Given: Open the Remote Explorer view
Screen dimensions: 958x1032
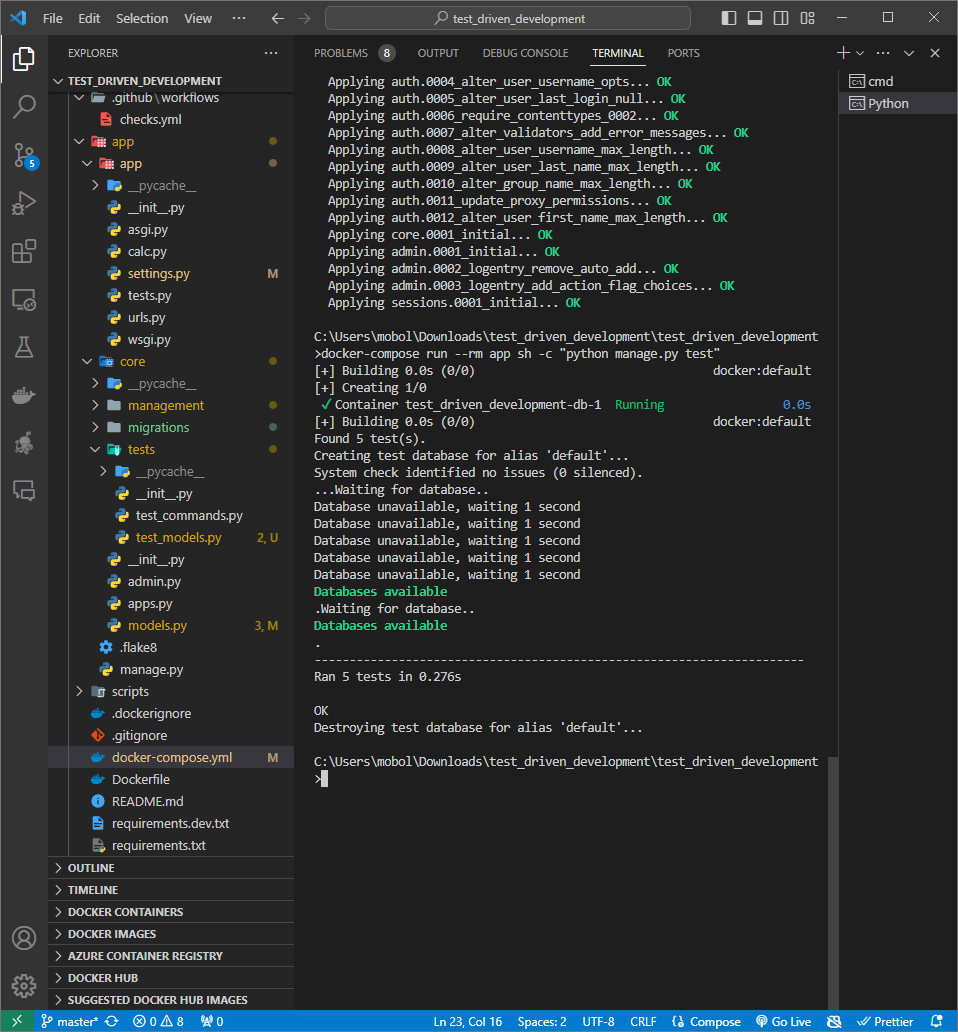Looking at the screenshot, I should pos(24,299).
